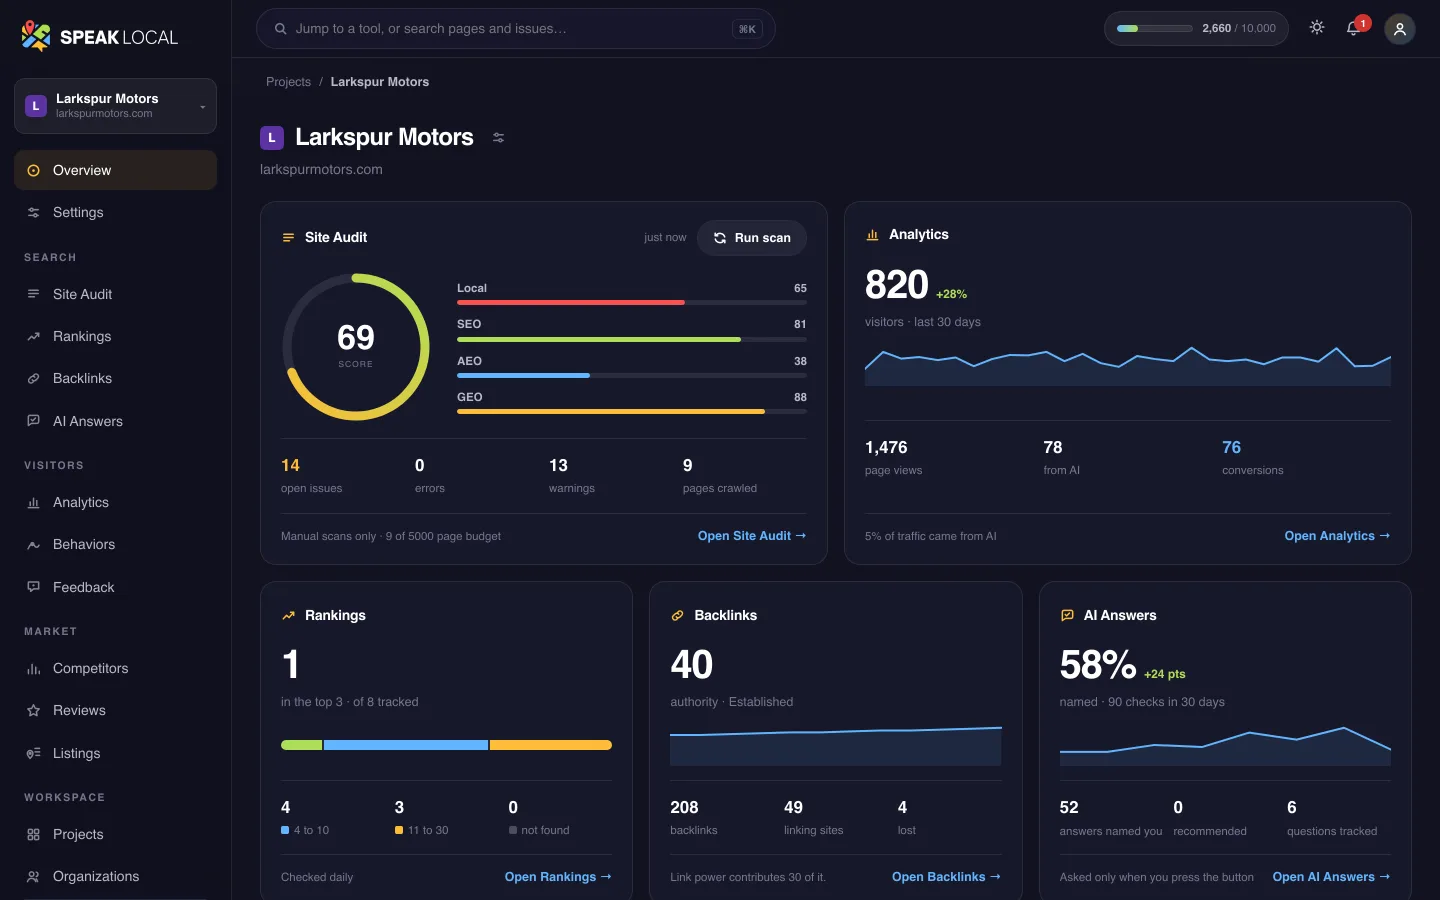Image resolution: width=1440 pixels, height=900 pixels.
Task: Click the Rankings card trend icon
Action: (x=288, y=616)
